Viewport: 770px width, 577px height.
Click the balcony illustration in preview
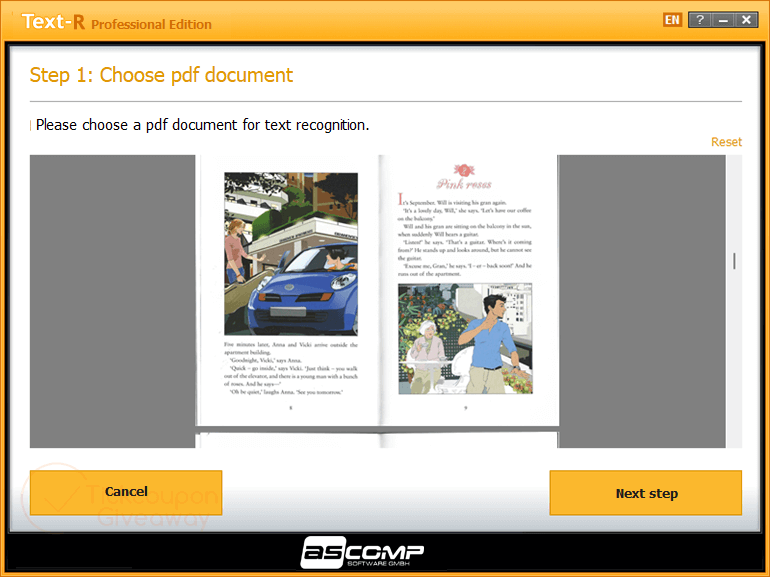click(x=465, y=338)
